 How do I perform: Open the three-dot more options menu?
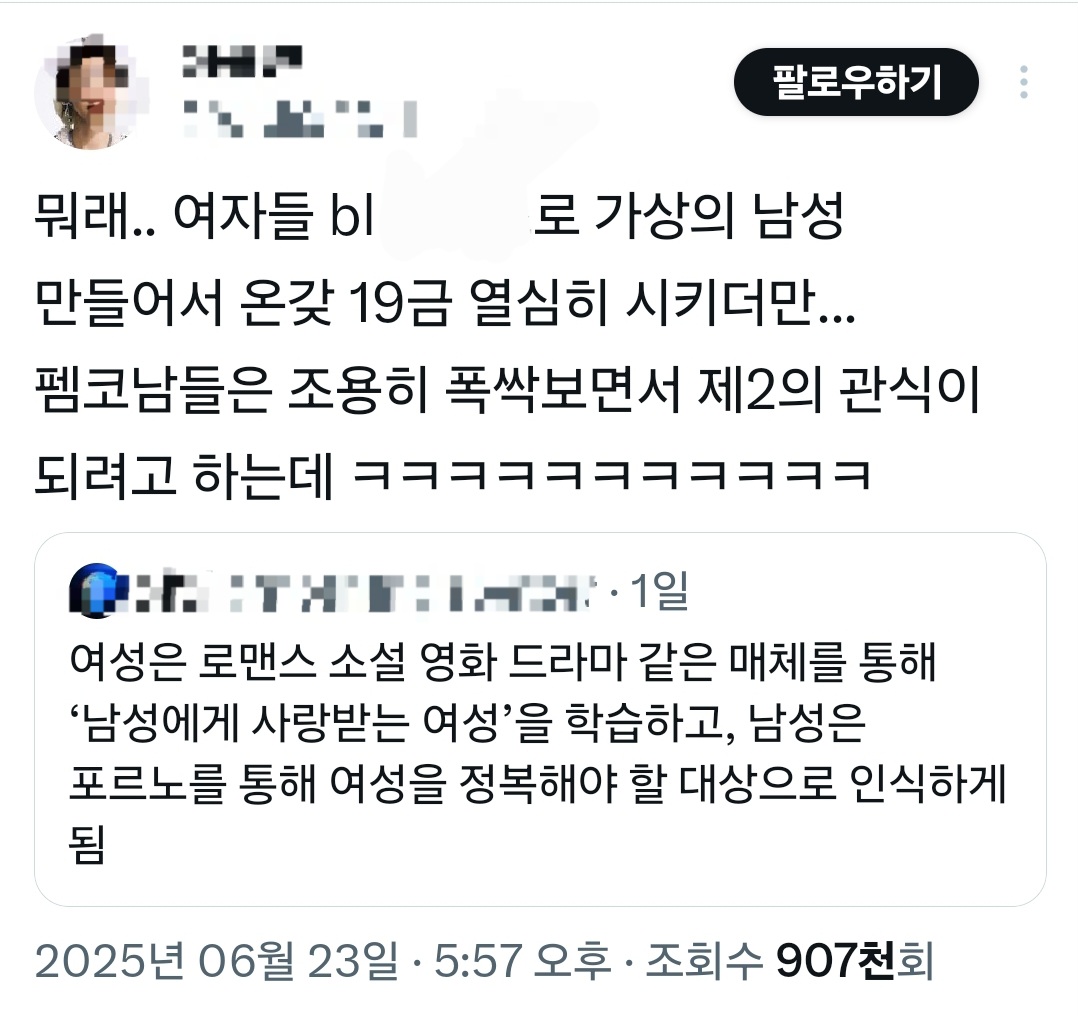[x=1024, y=82]
